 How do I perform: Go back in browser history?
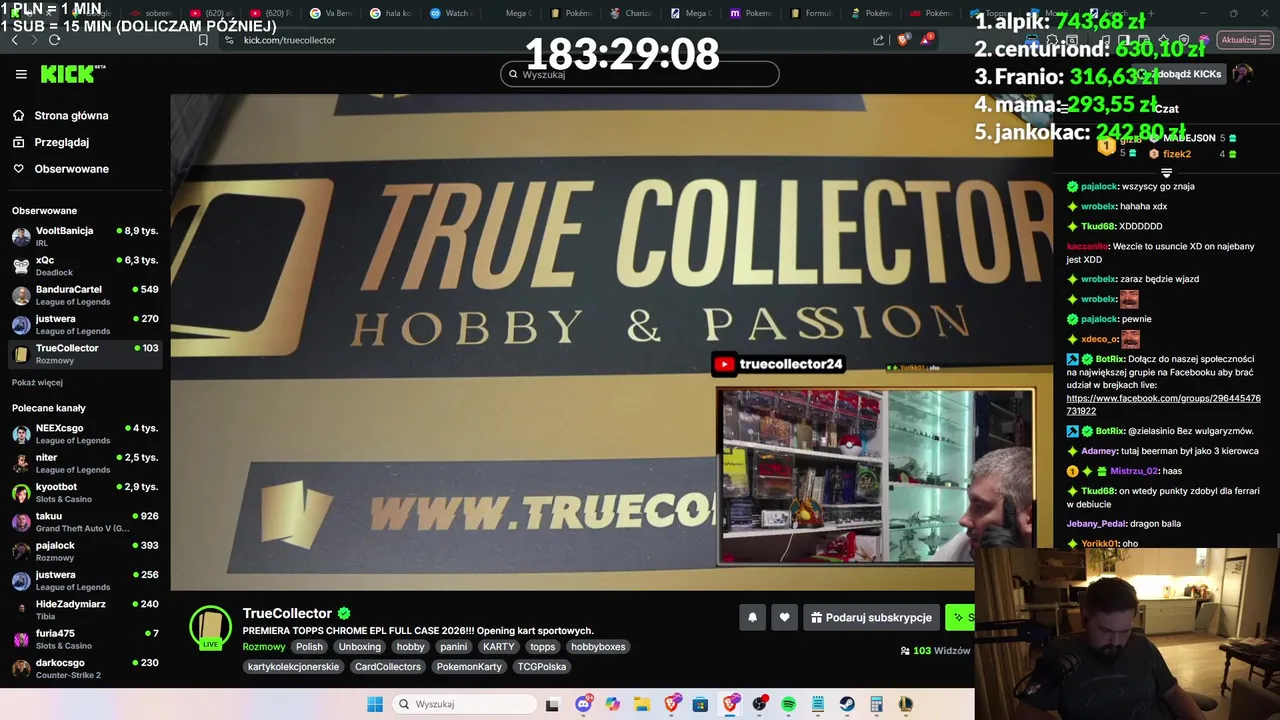click(x=14, y=40)
